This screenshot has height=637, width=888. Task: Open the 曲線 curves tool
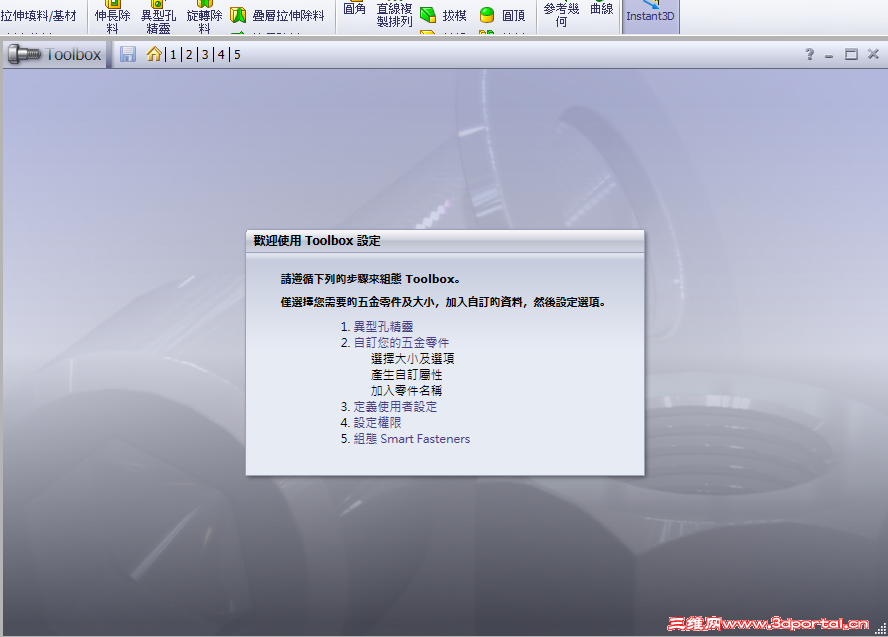coord(601,9)
